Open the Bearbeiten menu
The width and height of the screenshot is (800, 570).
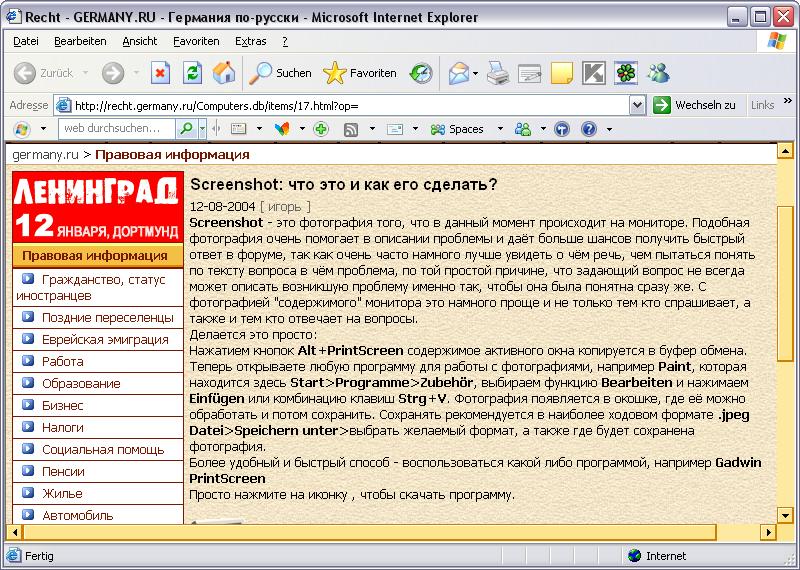80,41
